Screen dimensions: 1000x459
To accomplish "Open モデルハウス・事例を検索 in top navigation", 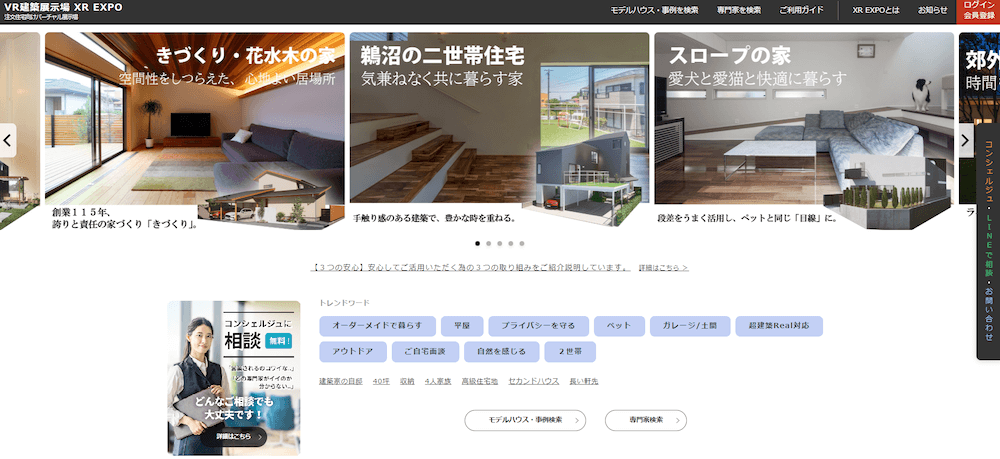I will 654,10.
